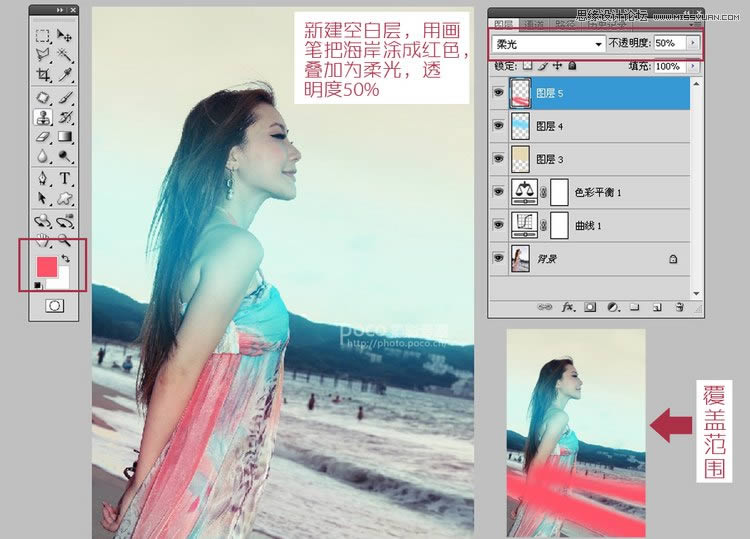Click the red foreground color swatch
Screen dimensions: 750x539
47,266
